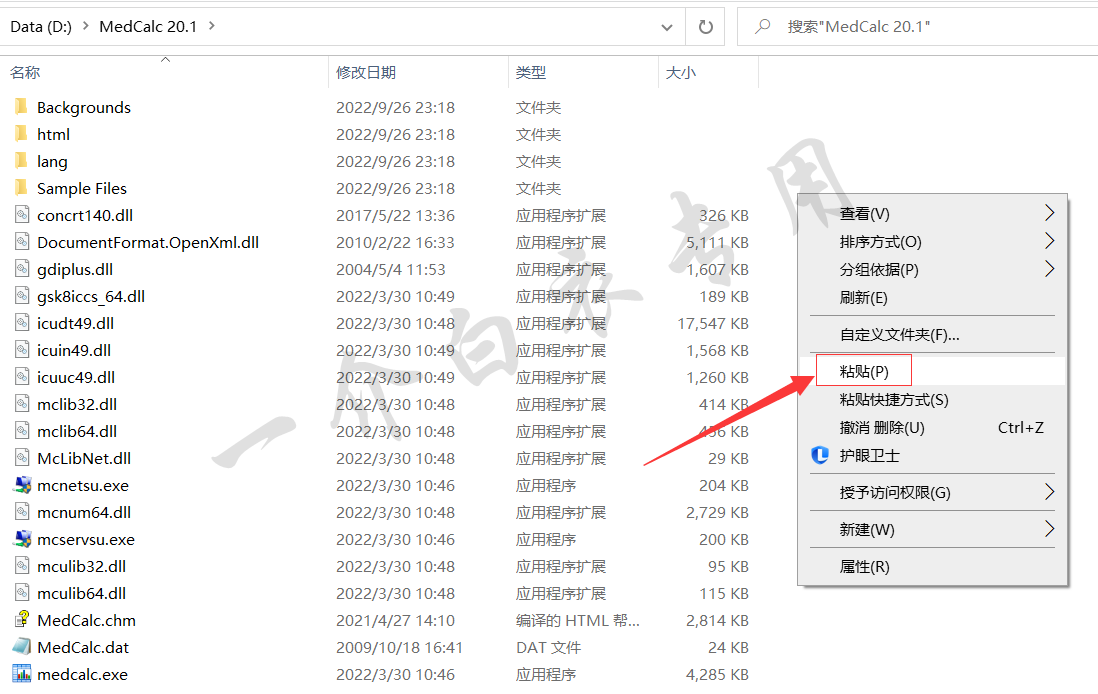Click the MedCalc.dat file icon

tap(22, 646)
